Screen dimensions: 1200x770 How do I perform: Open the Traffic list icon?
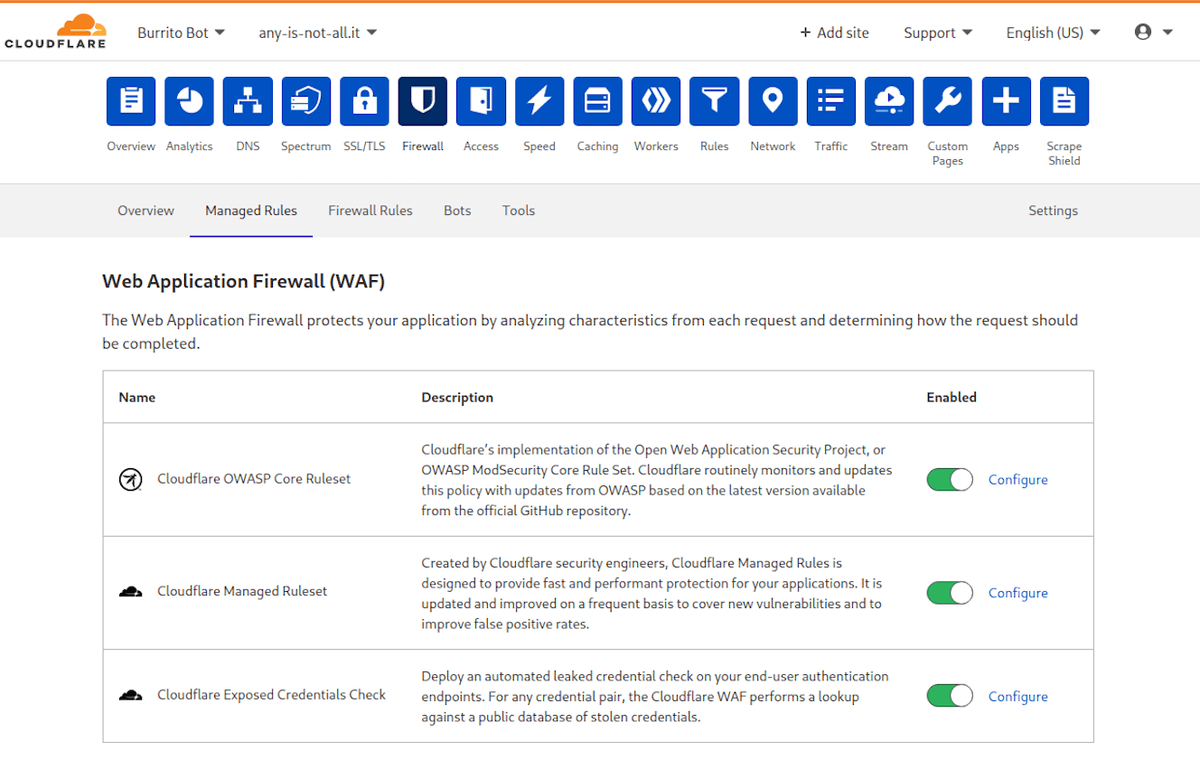pos(831,101)
